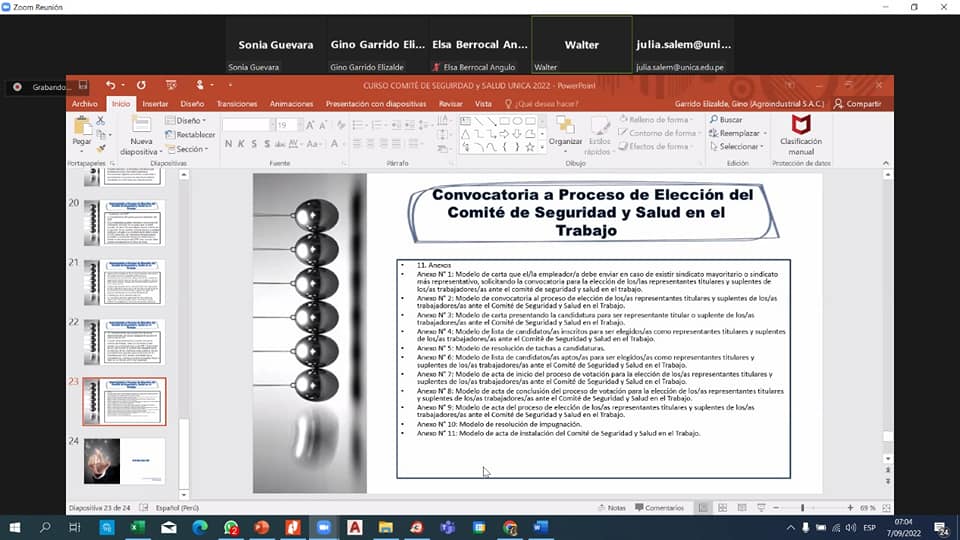Adjust the zoom slider in status bar
Image resolution: width=960 pixels, height=540 pixels.
click(x=802, y=508)
